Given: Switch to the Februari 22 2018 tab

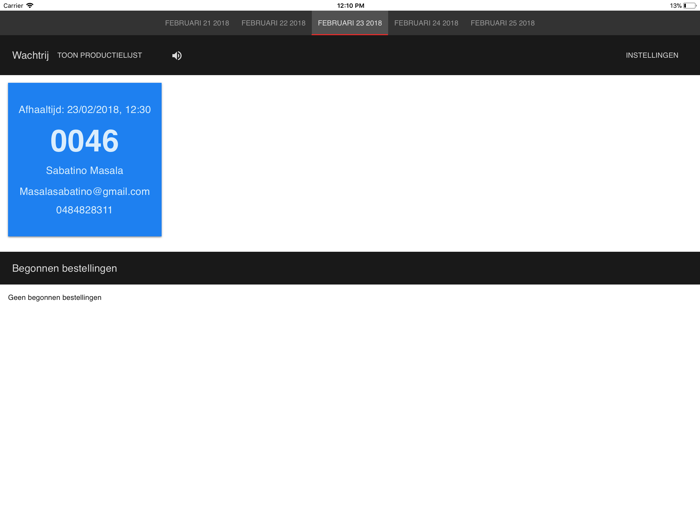Looking at the screenshot, I should pos(273,23).
